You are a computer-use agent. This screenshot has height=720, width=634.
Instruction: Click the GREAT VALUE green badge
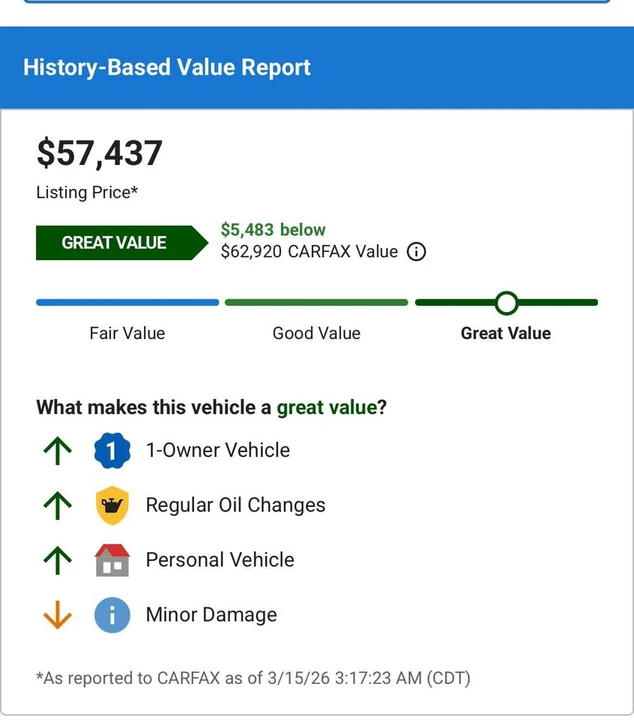(x=122, y=243)
